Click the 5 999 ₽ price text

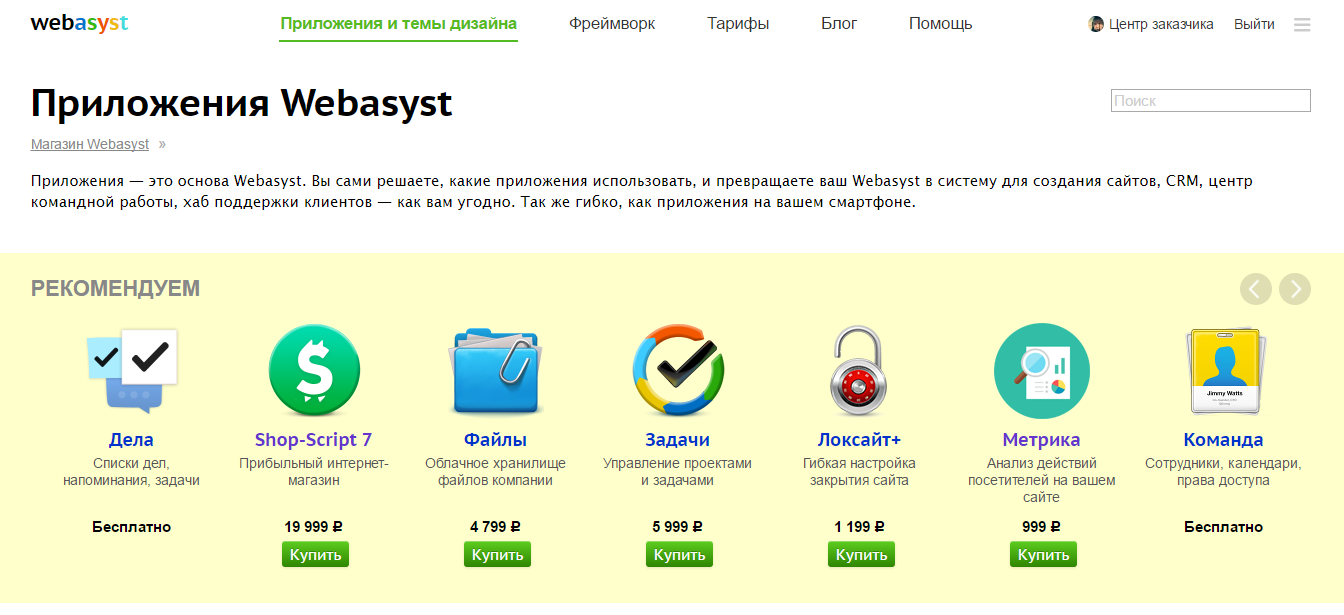(x=677, y=527)
